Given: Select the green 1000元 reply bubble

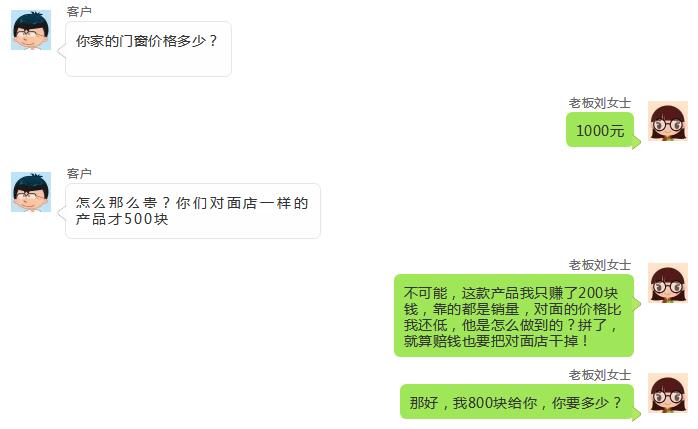Looking at the screenshot, I should (600, 130).
